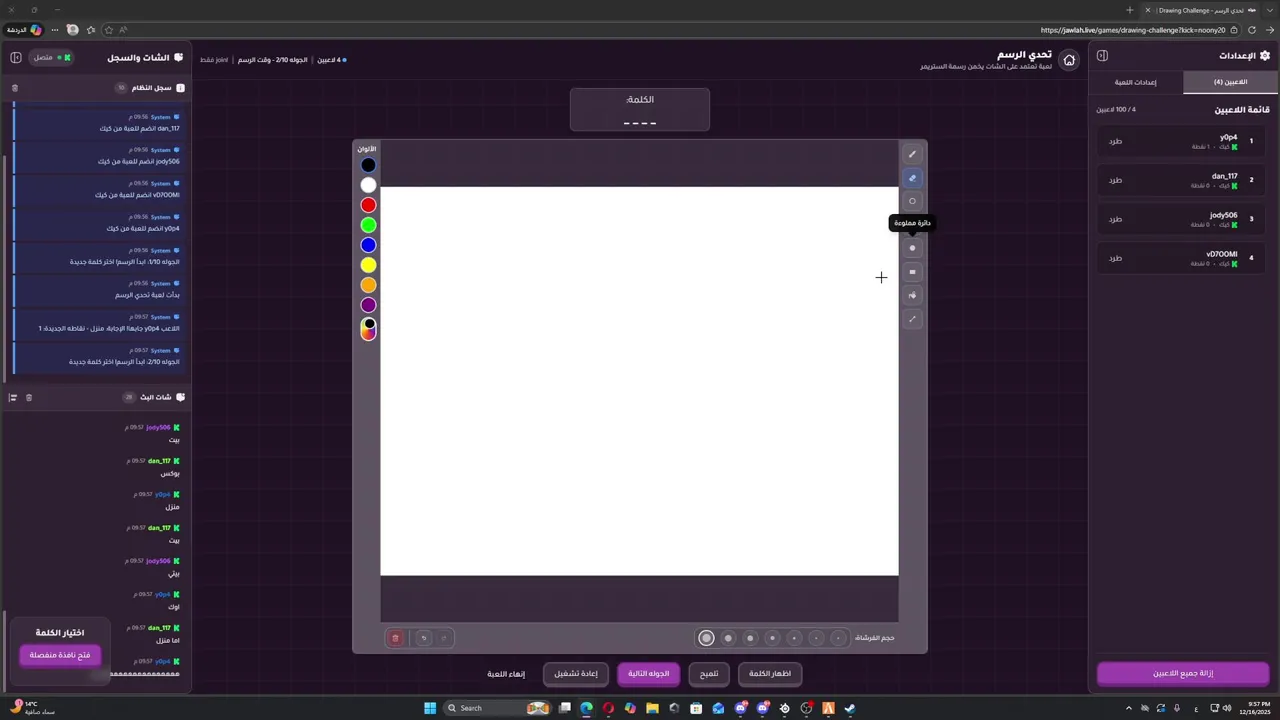Viewport: 1280px width, 720px height.
Task: Redo the drawing stroke
Action: click(444, 638)
